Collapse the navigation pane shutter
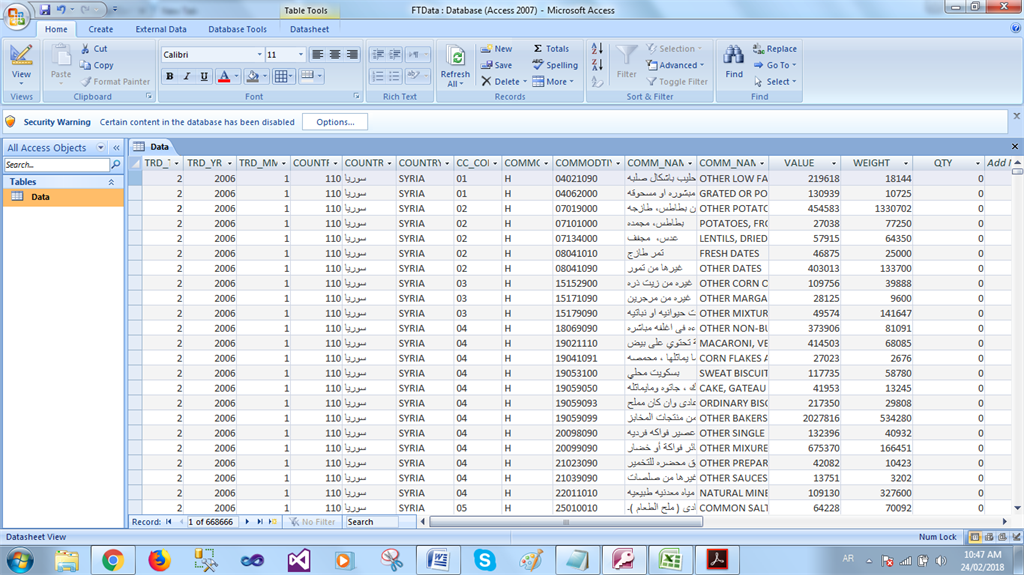The width and height of the screenshot is (1024, 575). pyautogui.click(x=116, y=148)
